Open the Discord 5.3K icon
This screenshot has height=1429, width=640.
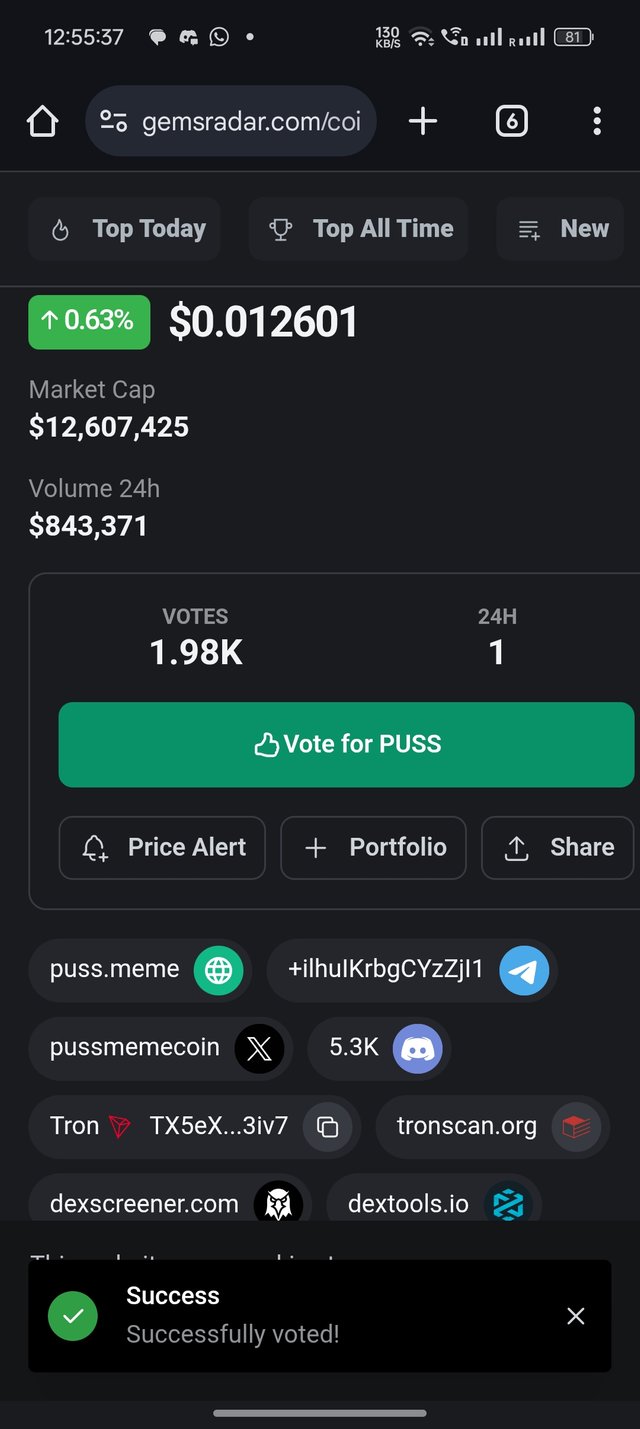417,1048
